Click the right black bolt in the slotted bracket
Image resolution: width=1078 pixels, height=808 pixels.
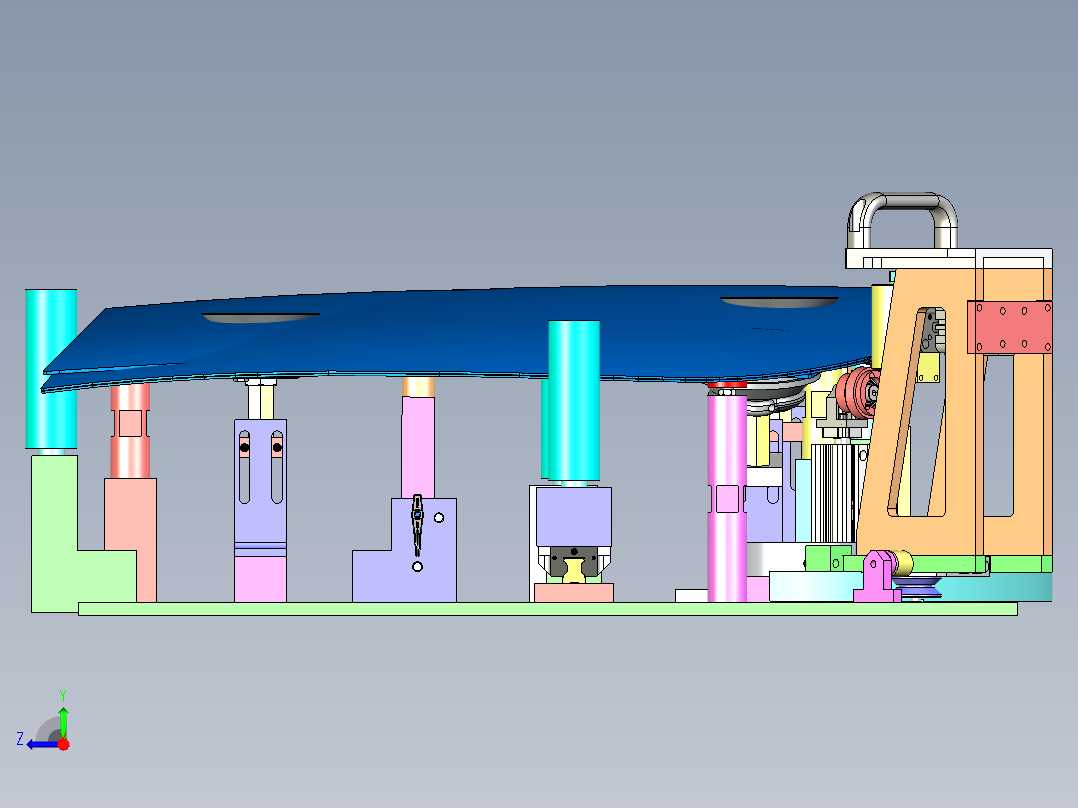(277, 448)
